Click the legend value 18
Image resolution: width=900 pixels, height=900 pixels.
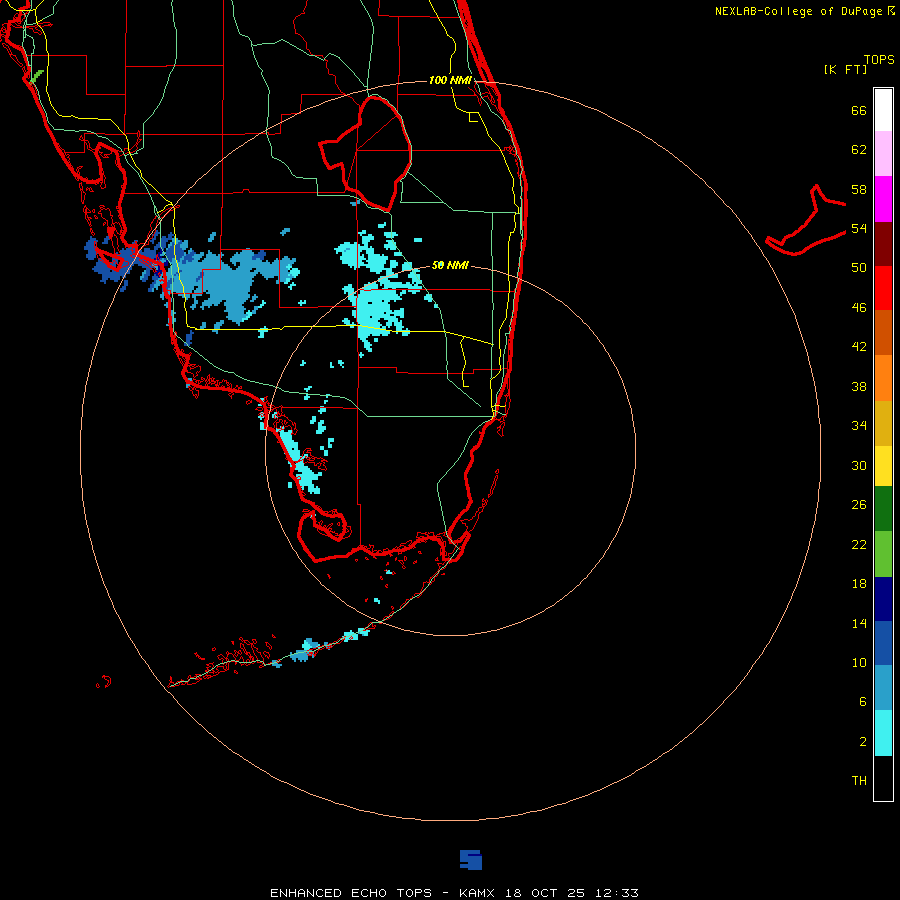click(x=859, y=584)
